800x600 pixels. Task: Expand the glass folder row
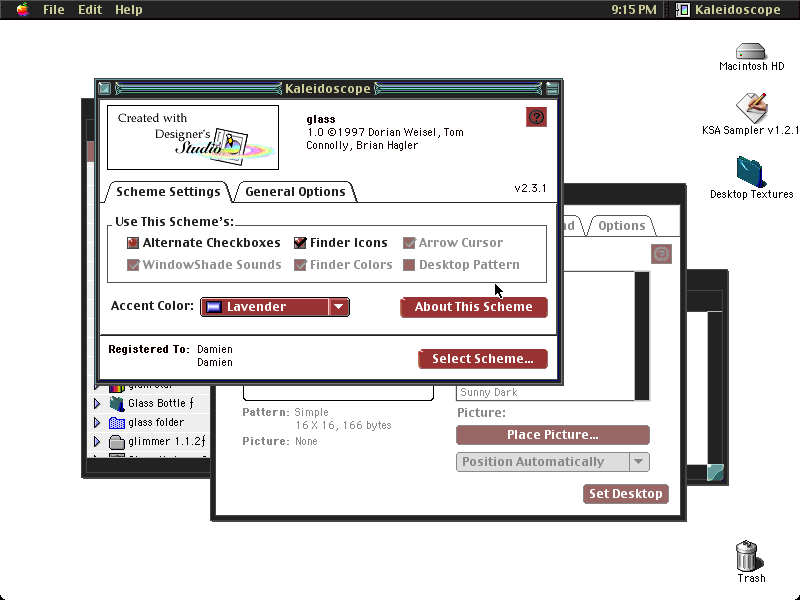tap(97, 422)
